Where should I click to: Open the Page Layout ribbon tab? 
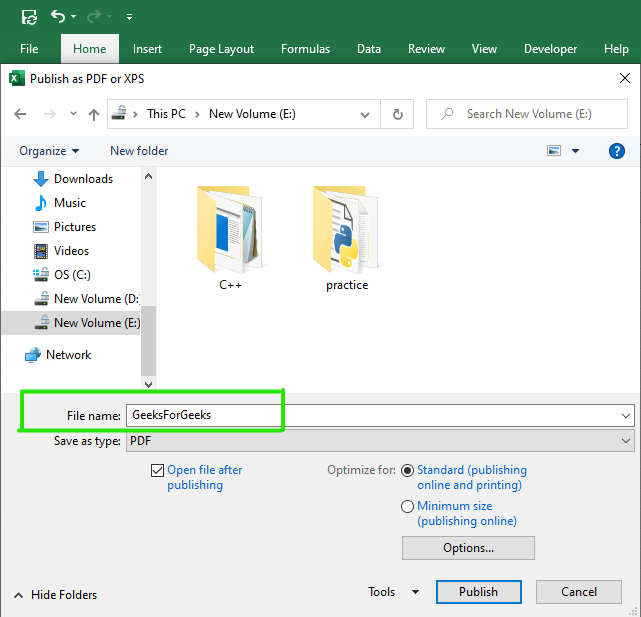221,49
